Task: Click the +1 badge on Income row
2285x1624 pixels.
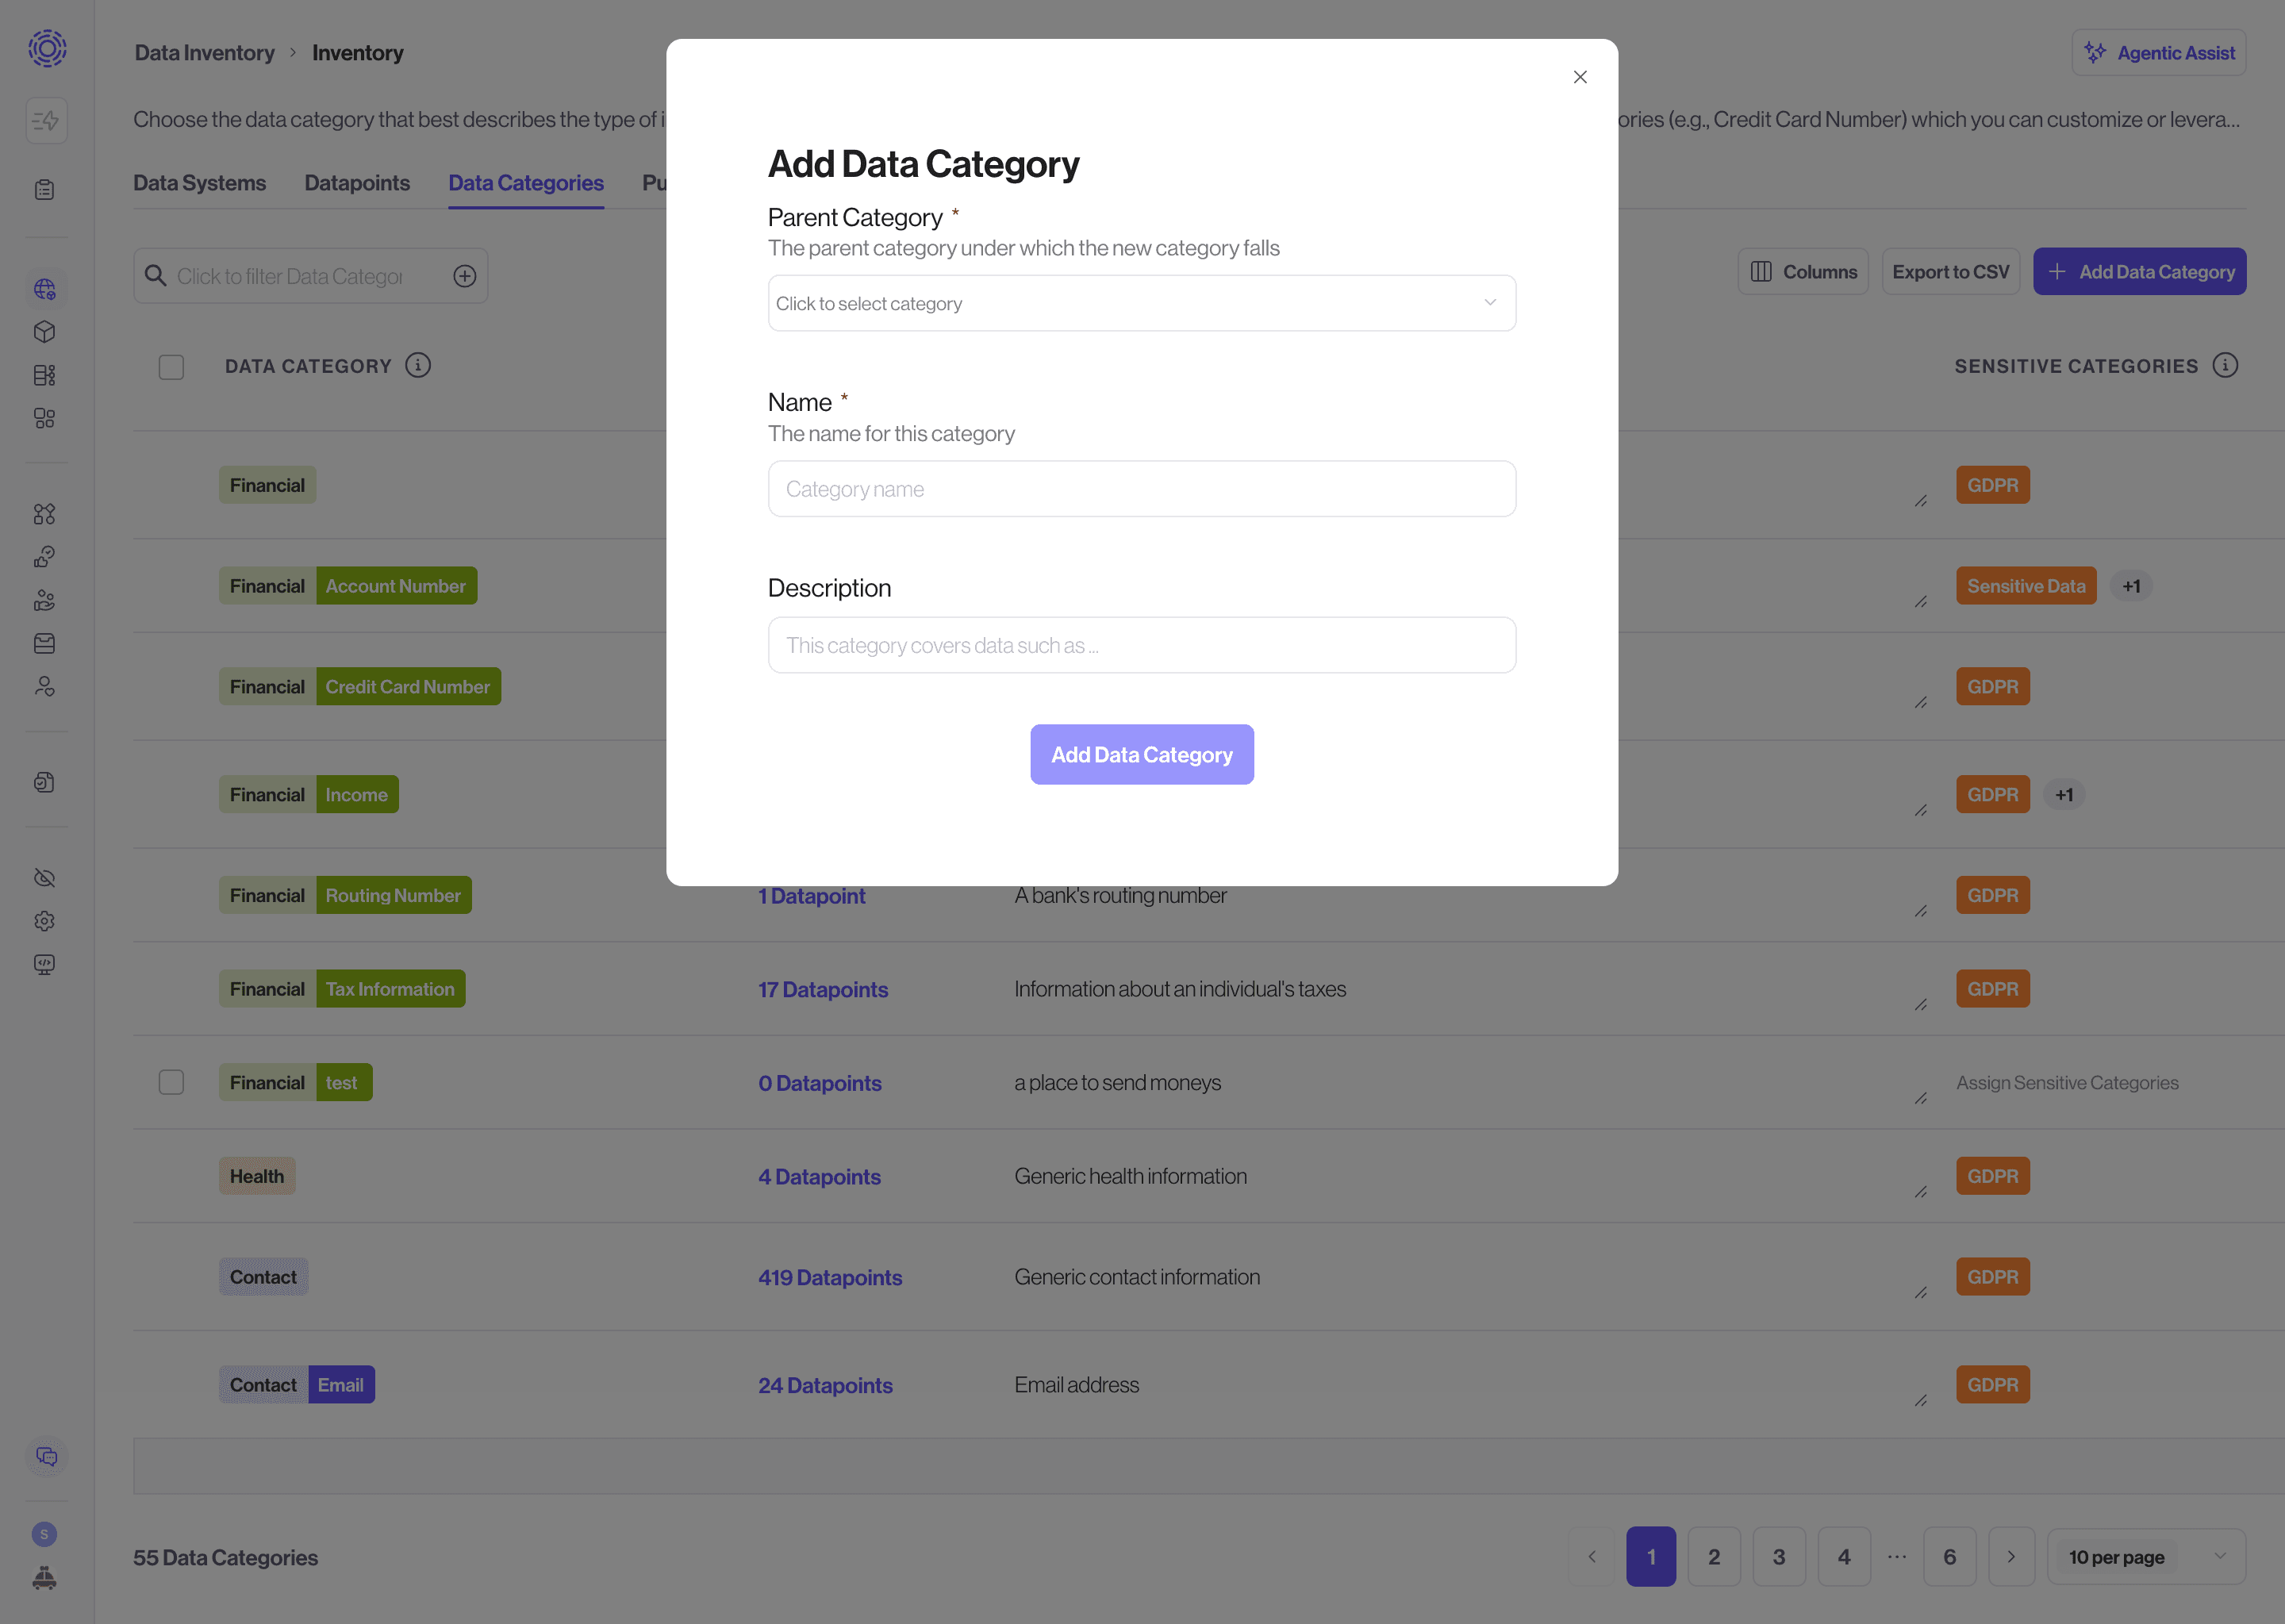Action: point(2064,795)
